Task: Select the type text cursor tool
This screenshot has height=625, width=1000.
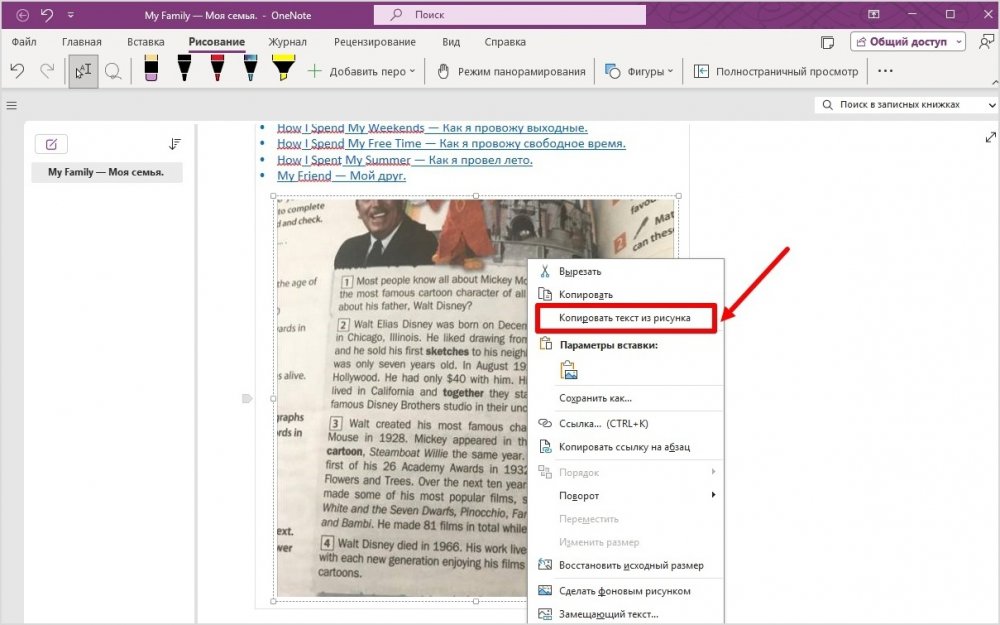Action: coord(83,71)
